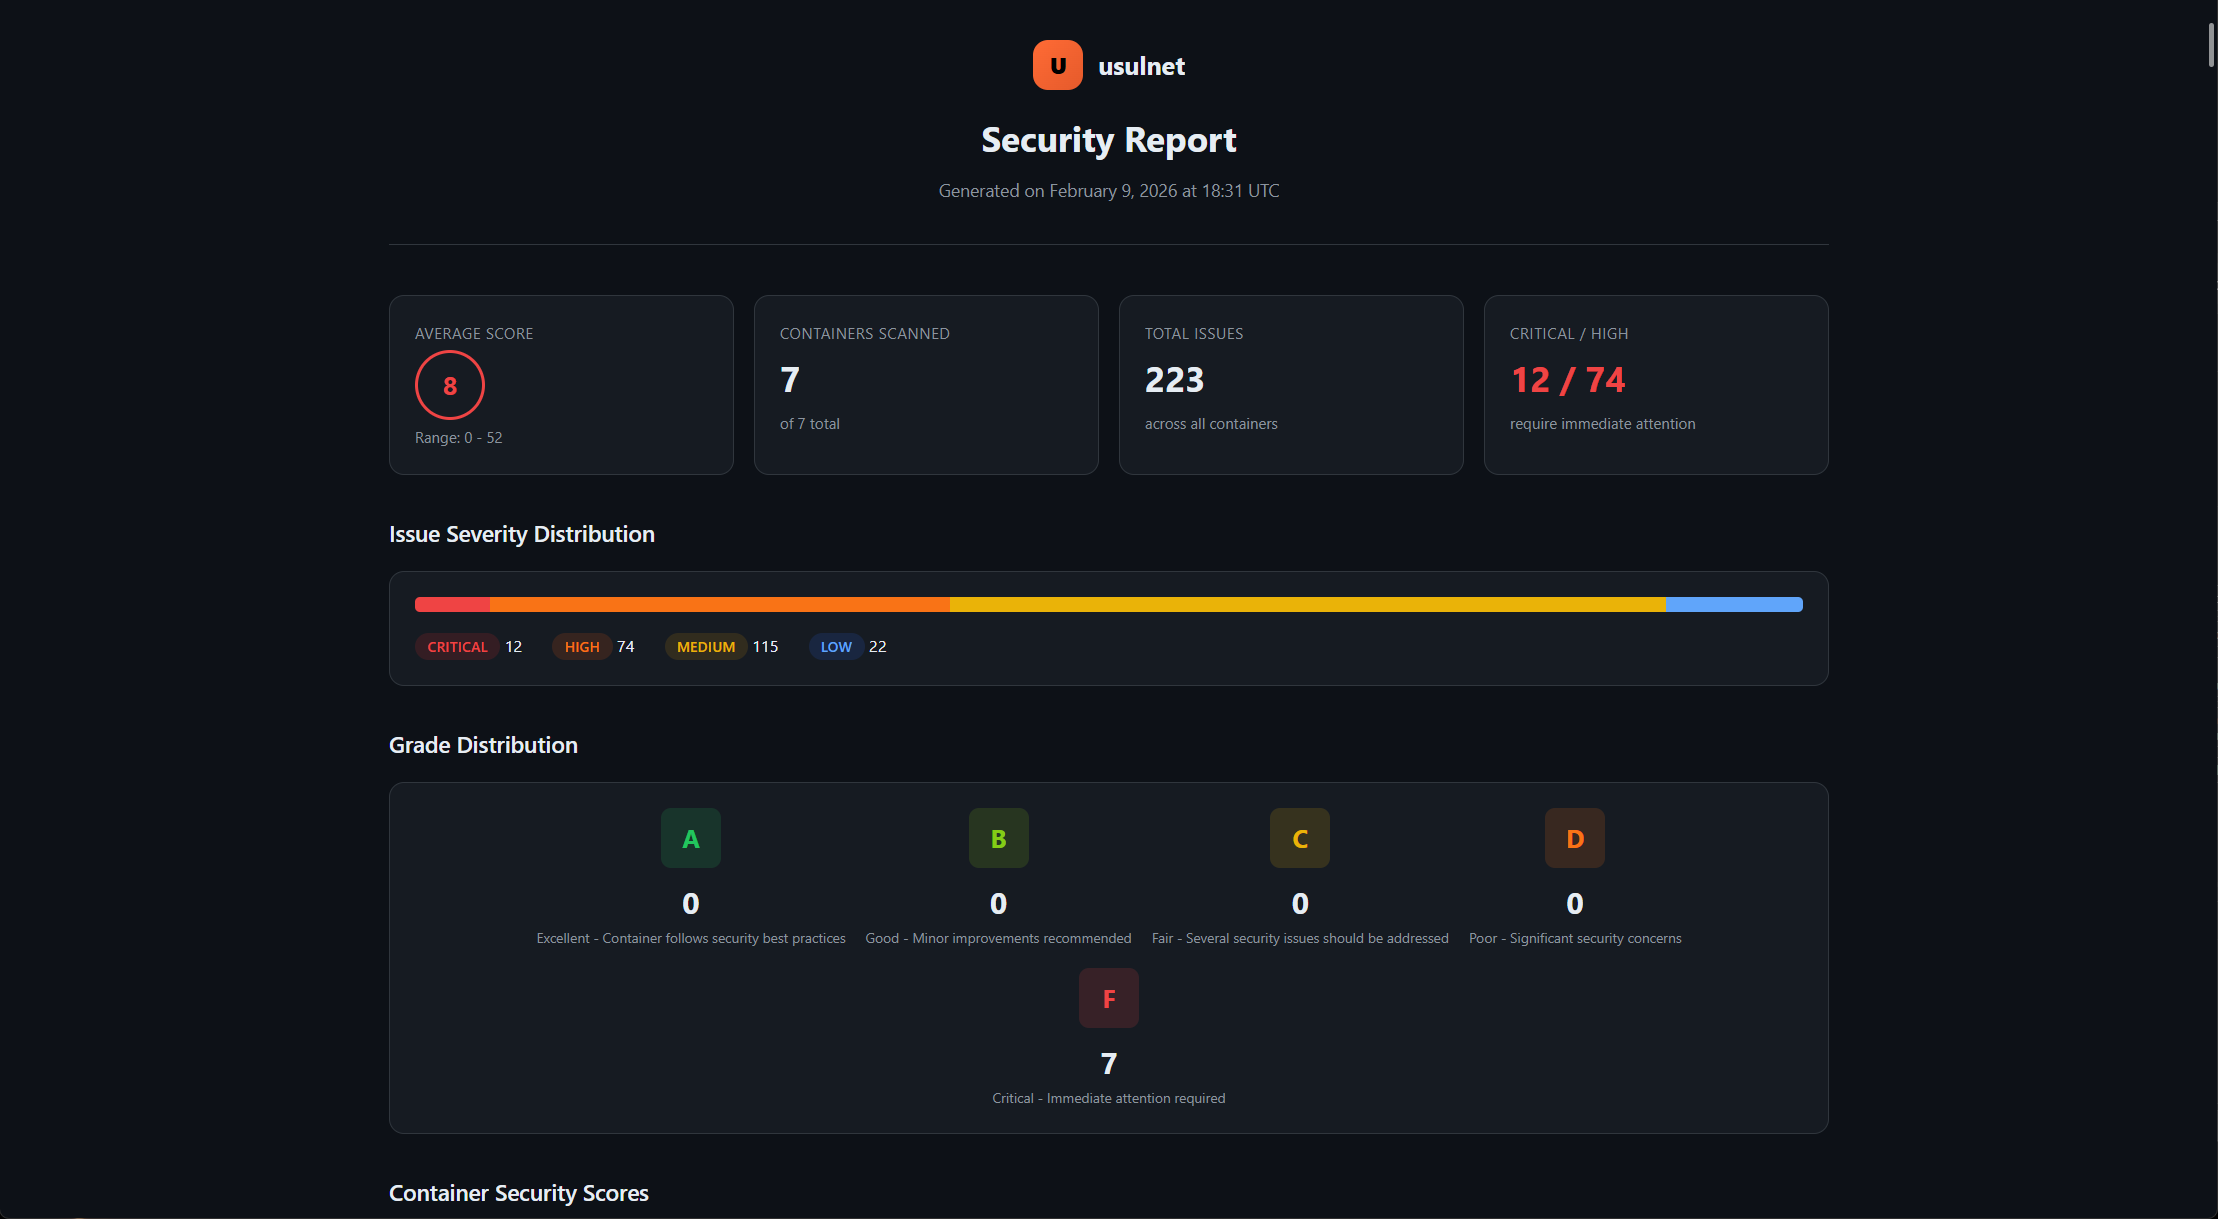Click the CRITICAL severity pill
2218x1219 pixels.
click(x=456, y=646)
